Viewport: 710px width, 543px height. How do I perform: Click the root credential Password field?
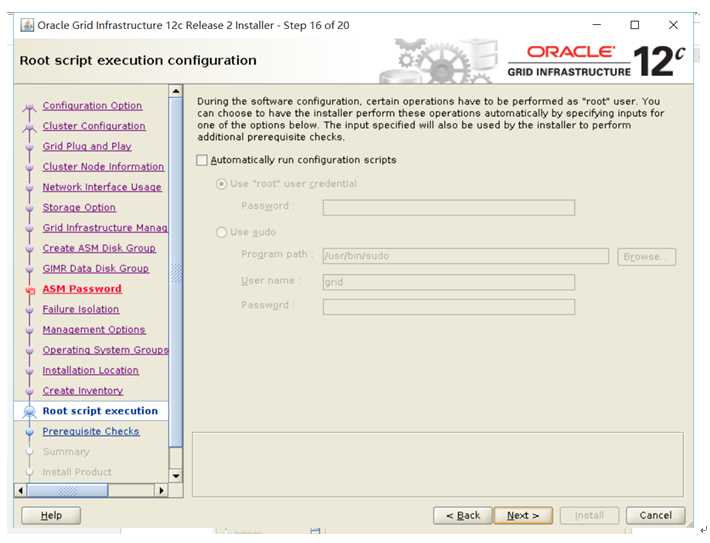449,207
